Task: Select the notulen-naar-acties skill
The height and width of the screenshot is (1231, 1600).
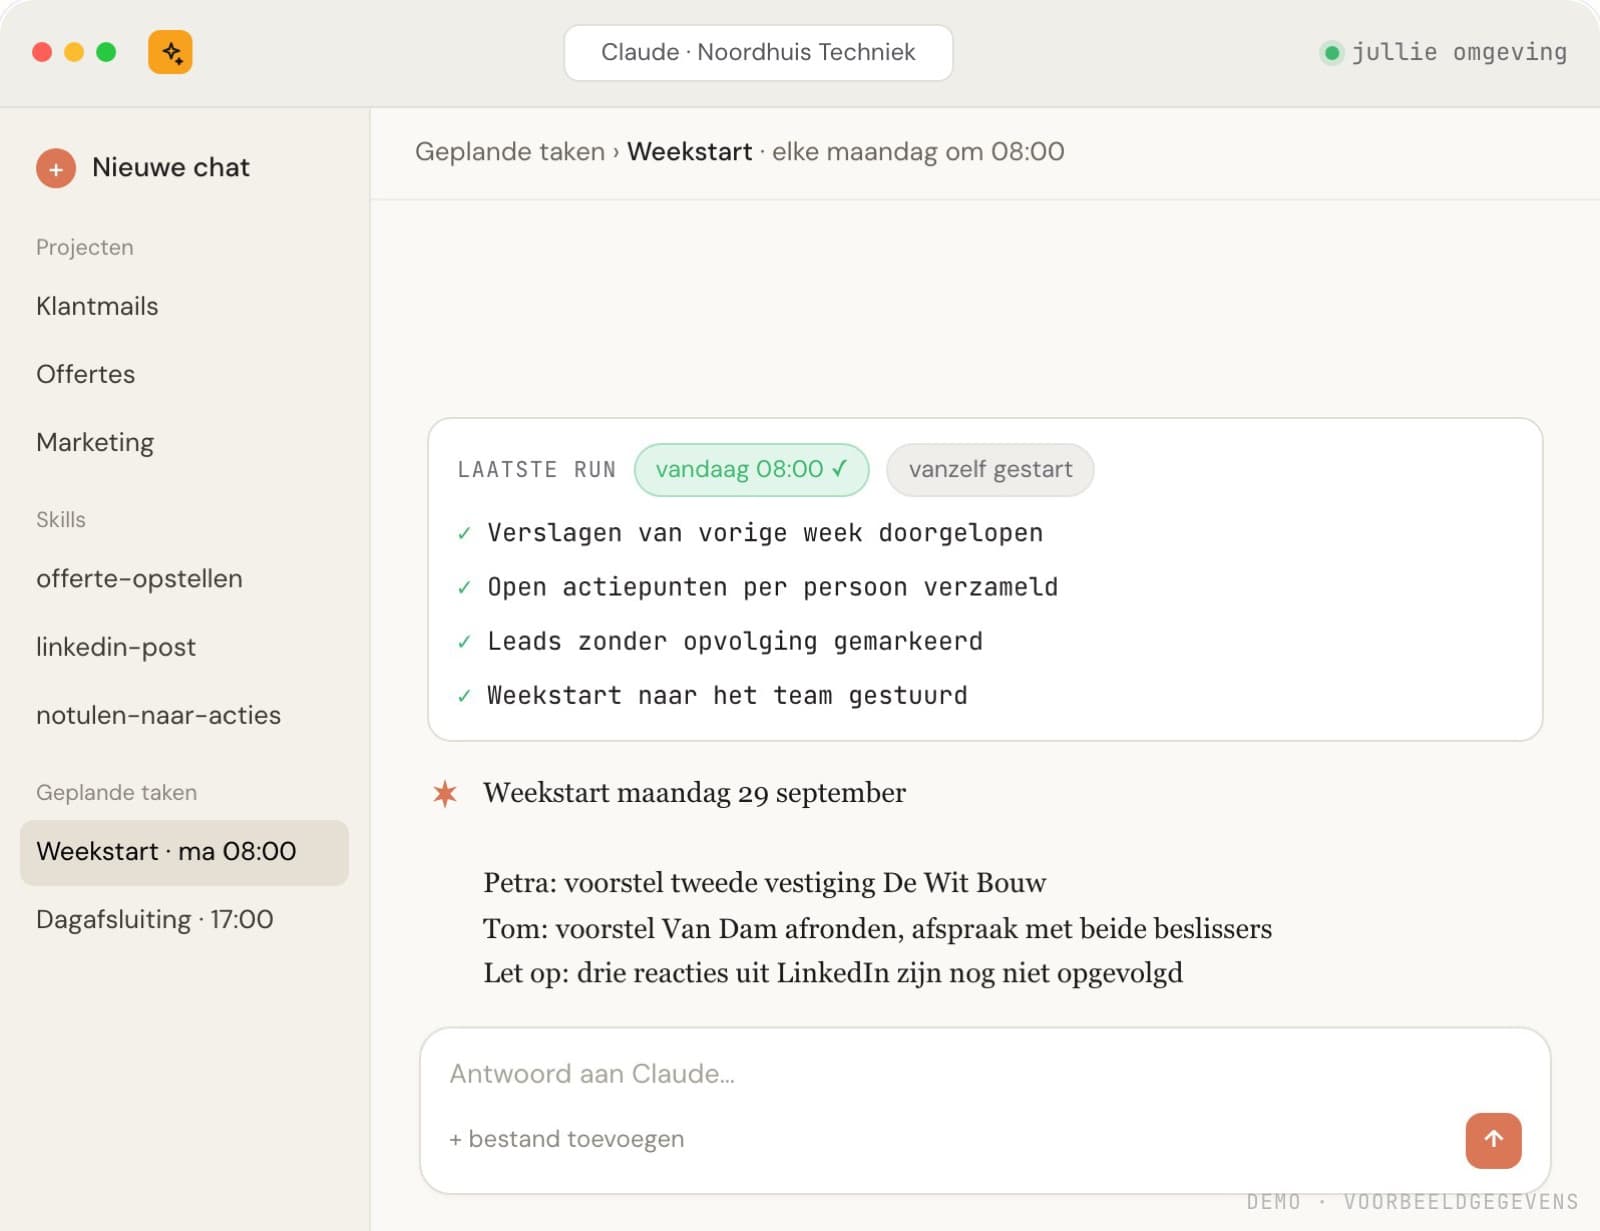Action: pyautogui.click(x=158, y=715)
